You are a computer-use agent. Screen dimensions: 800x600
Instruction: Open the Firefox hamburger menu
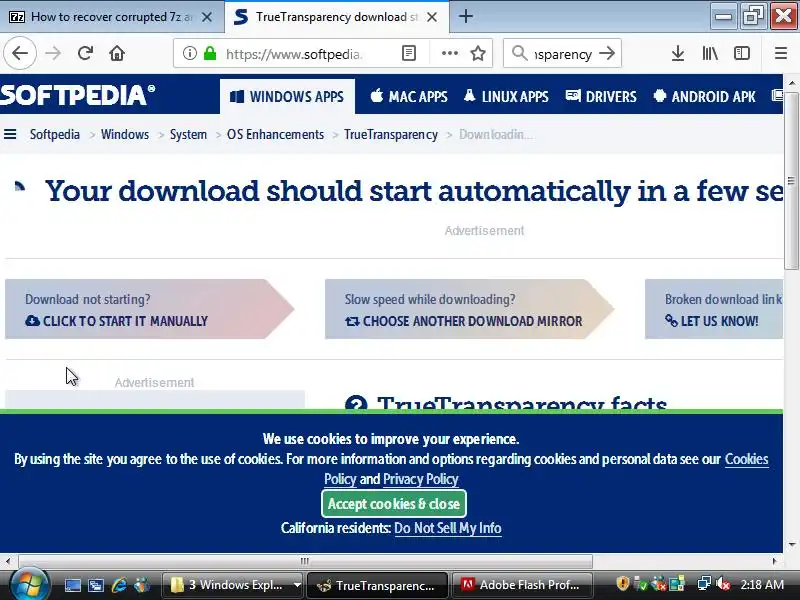coord(781,53)
